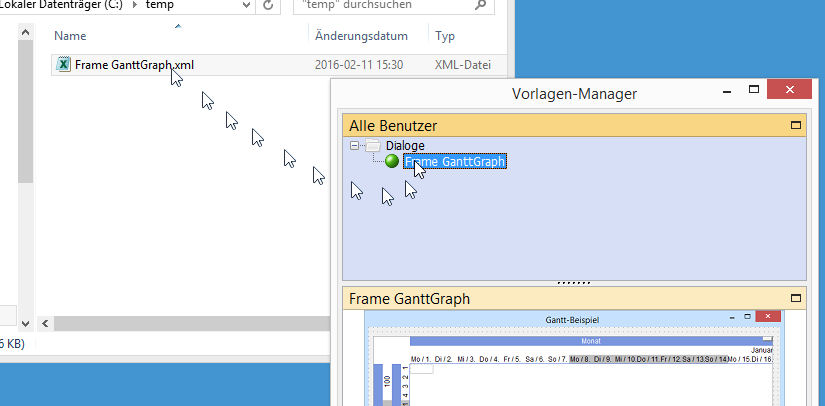This screenshot has height=406, width=825.
Task: Click the green ball icon beside Frame GanttGraph
Action: click(391, 161)
